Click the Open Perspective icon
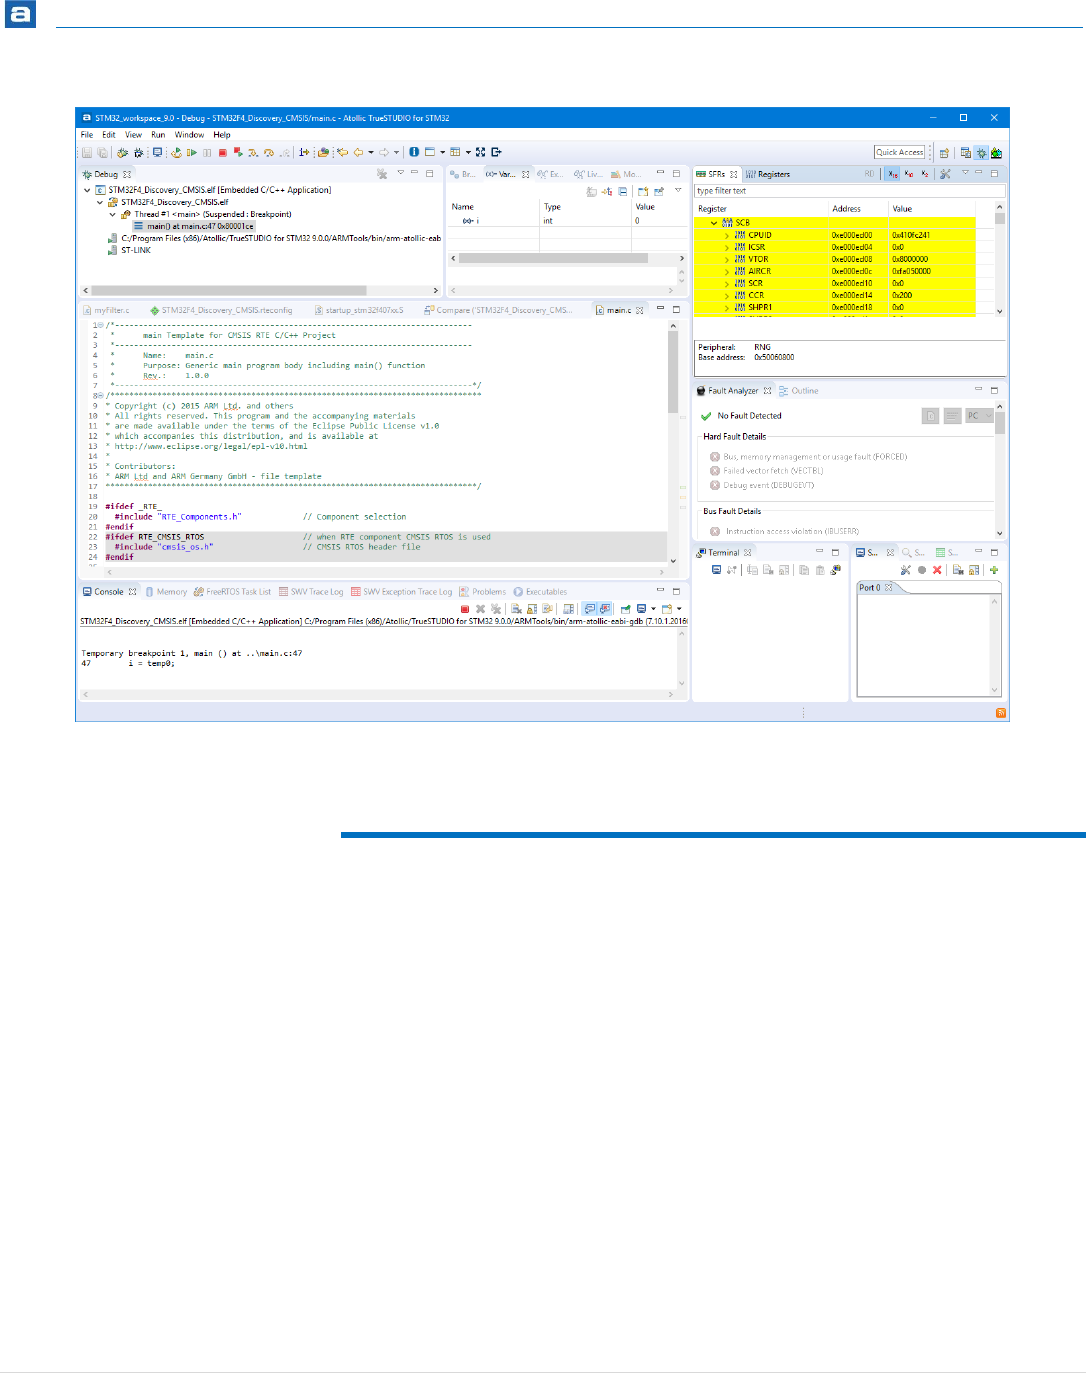Screen dimensions: 1086x1373 point(944,153)
